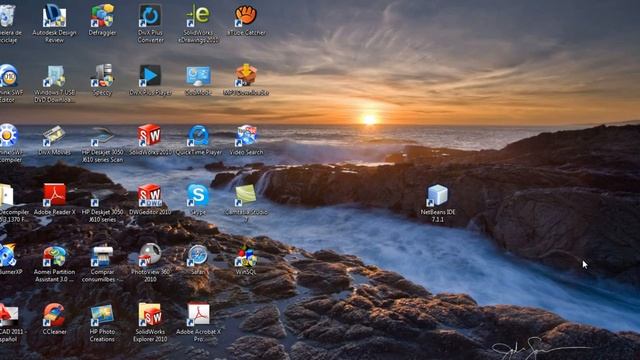Click the Video Search icon
The width and height of the screenshot is (640, 360).
click(246, 136)
